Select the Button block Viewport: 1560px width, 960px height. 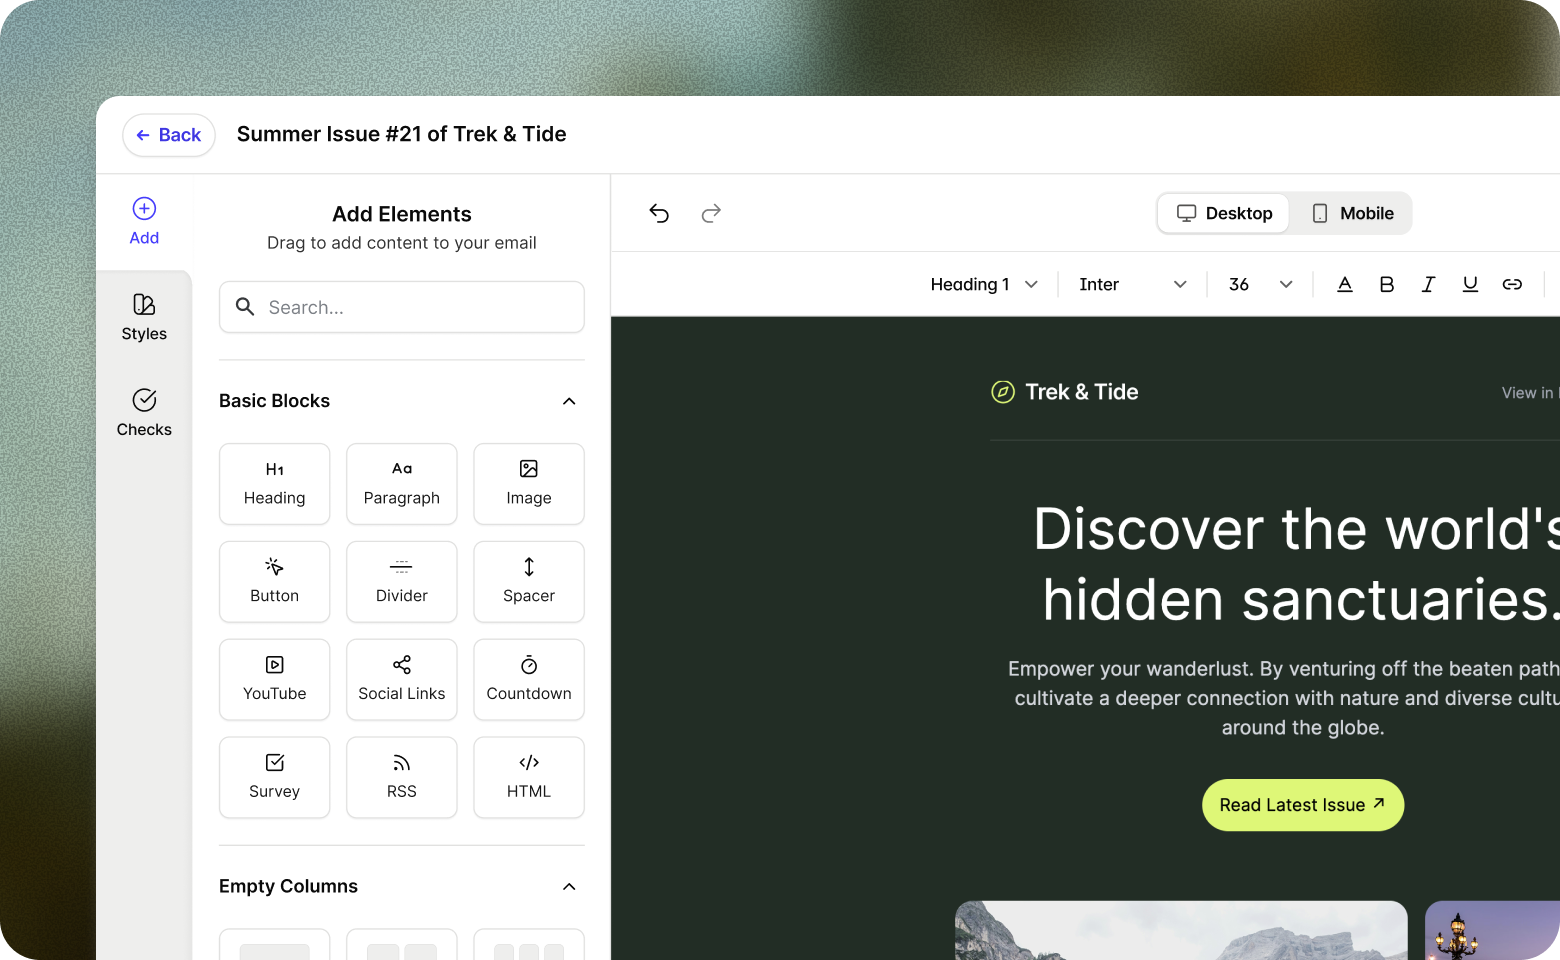point(275,582)
